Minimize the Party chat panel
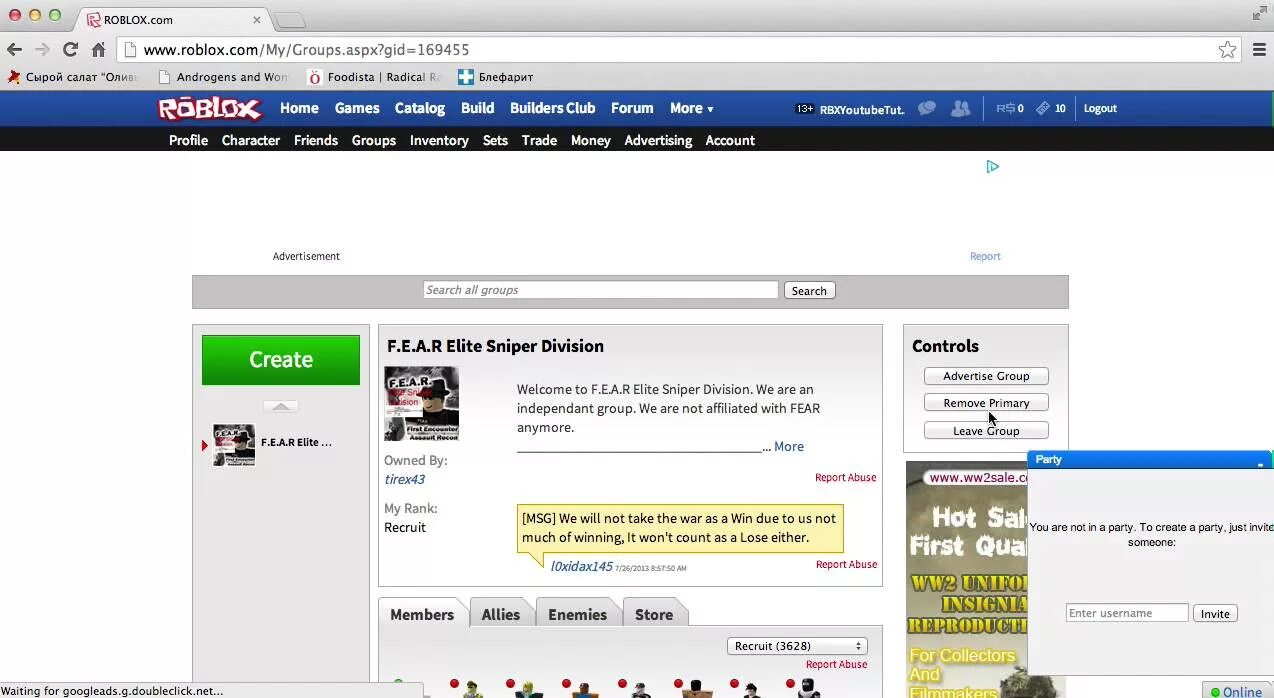 tap(1260, 462)
